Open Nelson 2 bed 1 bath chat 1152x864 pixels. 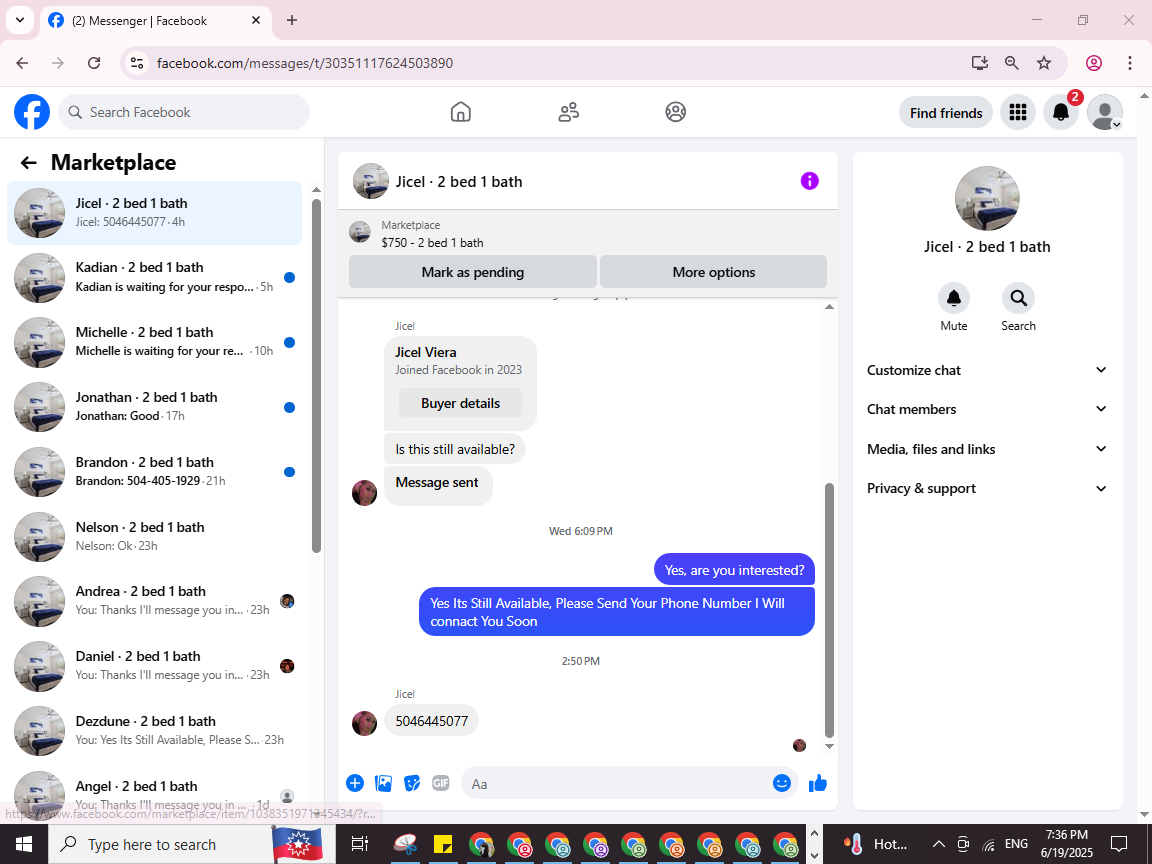pyautogui.click(x=154, y=536)
